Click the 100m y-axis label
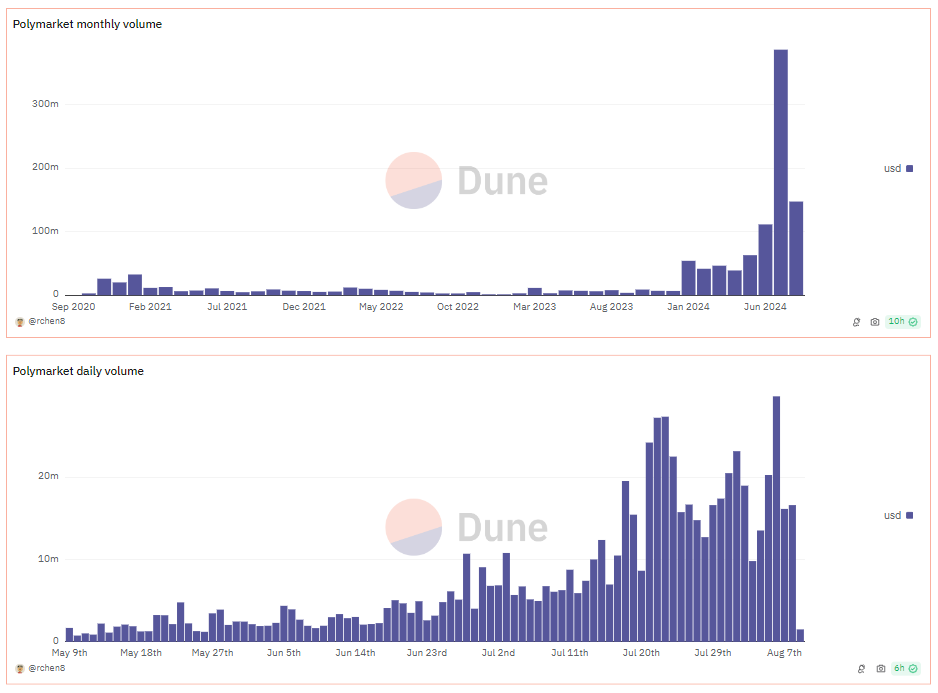 pyautogui.click(x=45, y=231)
